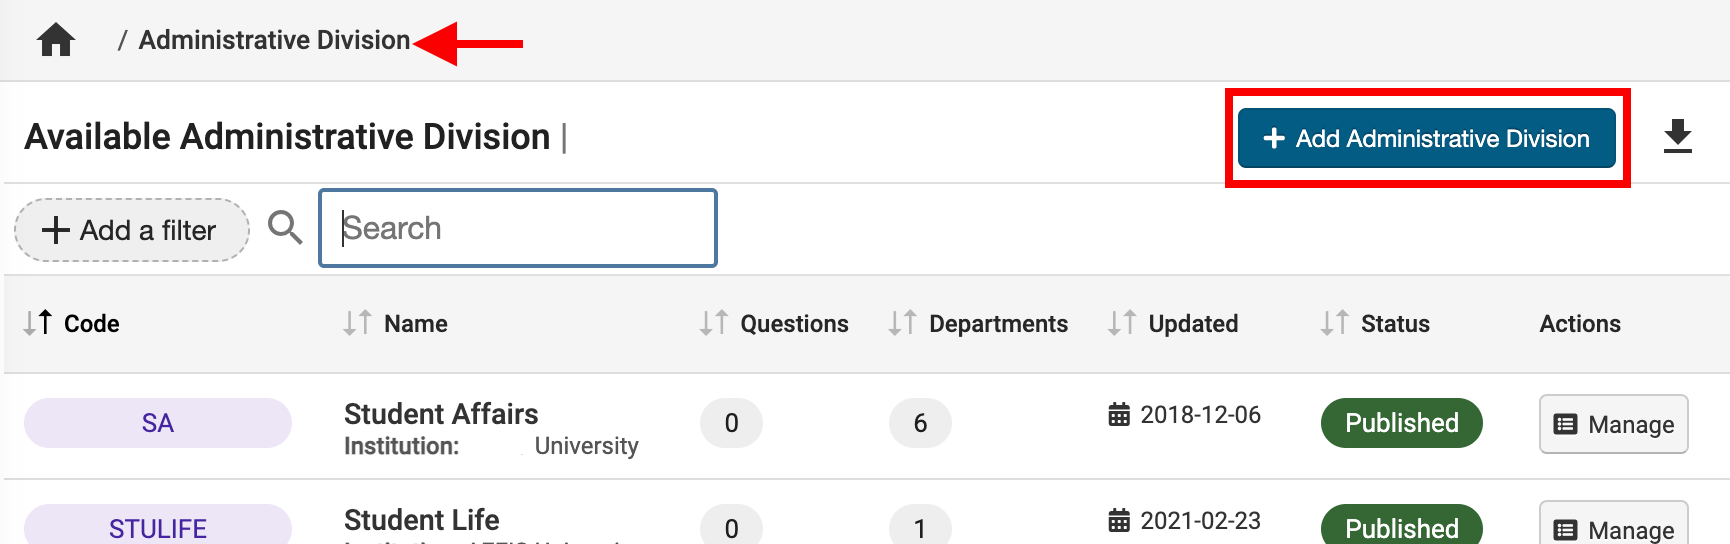
Task: Open the Add a filter dropdown
Action: point(131,230)
